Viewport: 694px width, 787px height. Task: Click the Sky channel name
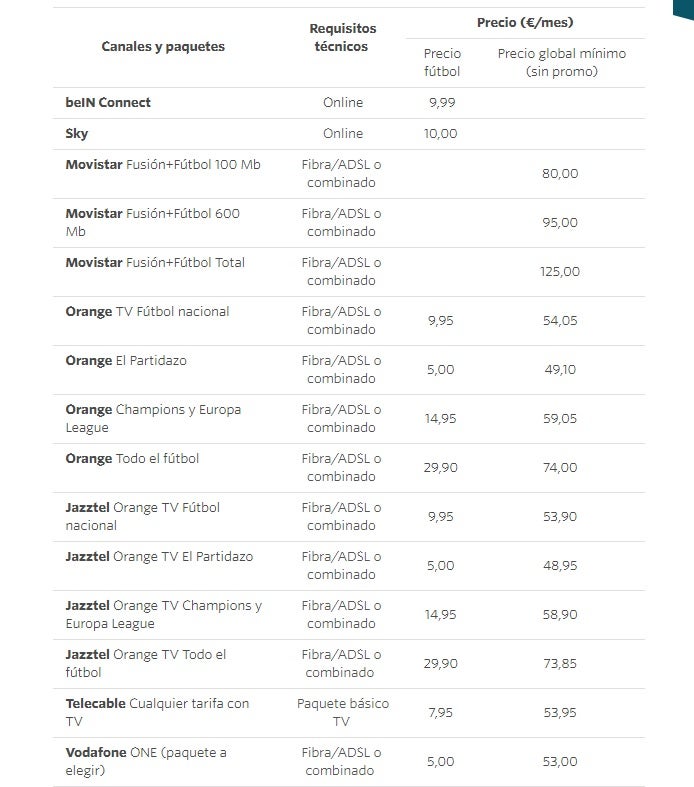(77, 134)
